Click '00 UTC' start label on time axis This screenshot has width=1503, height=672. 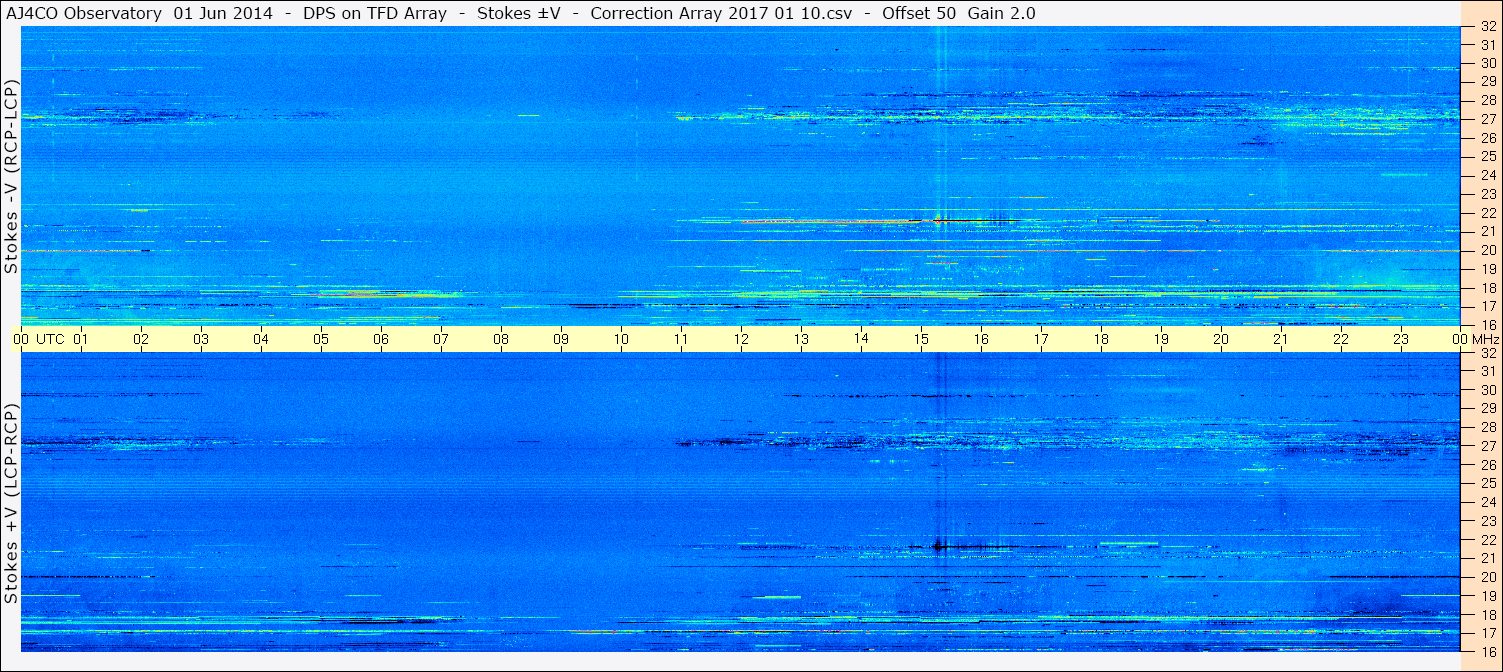tap(39, 339)
